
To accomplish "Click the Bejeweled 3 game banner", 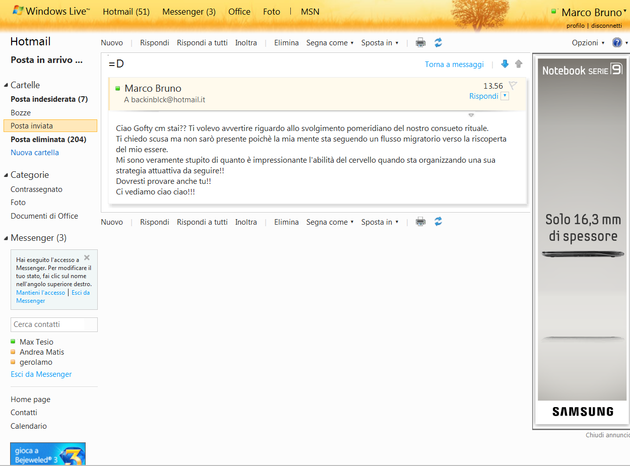I will click(x=48, y=454).
